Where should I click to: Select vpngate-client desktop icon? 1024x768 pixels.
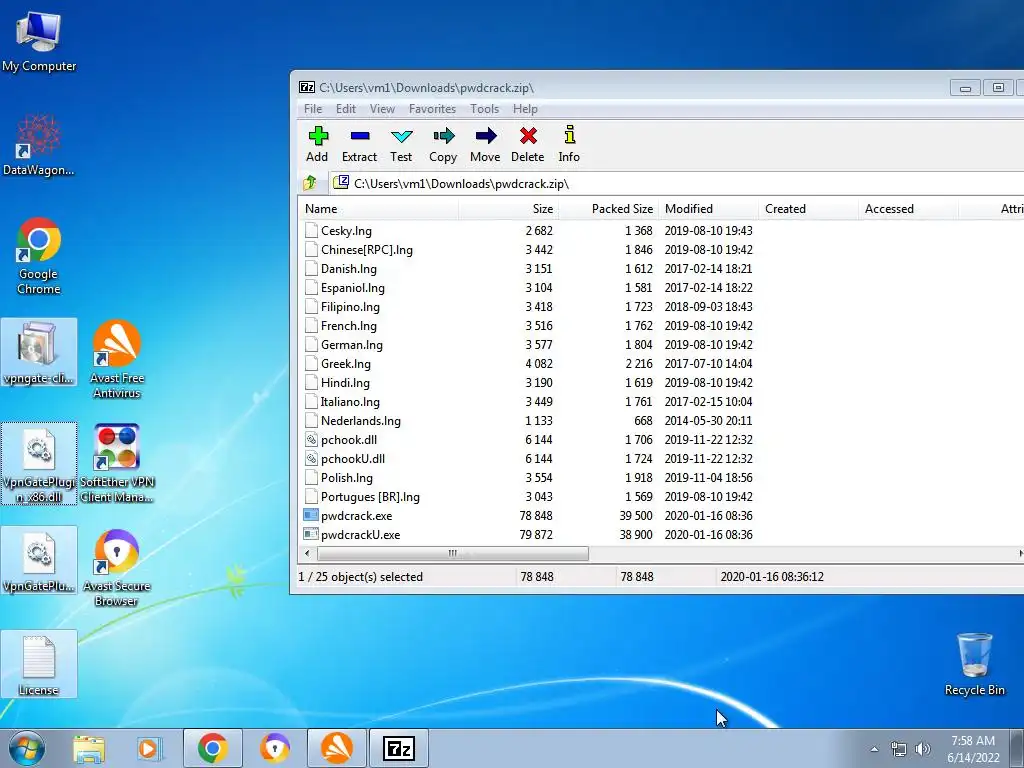tap(39, 353)
